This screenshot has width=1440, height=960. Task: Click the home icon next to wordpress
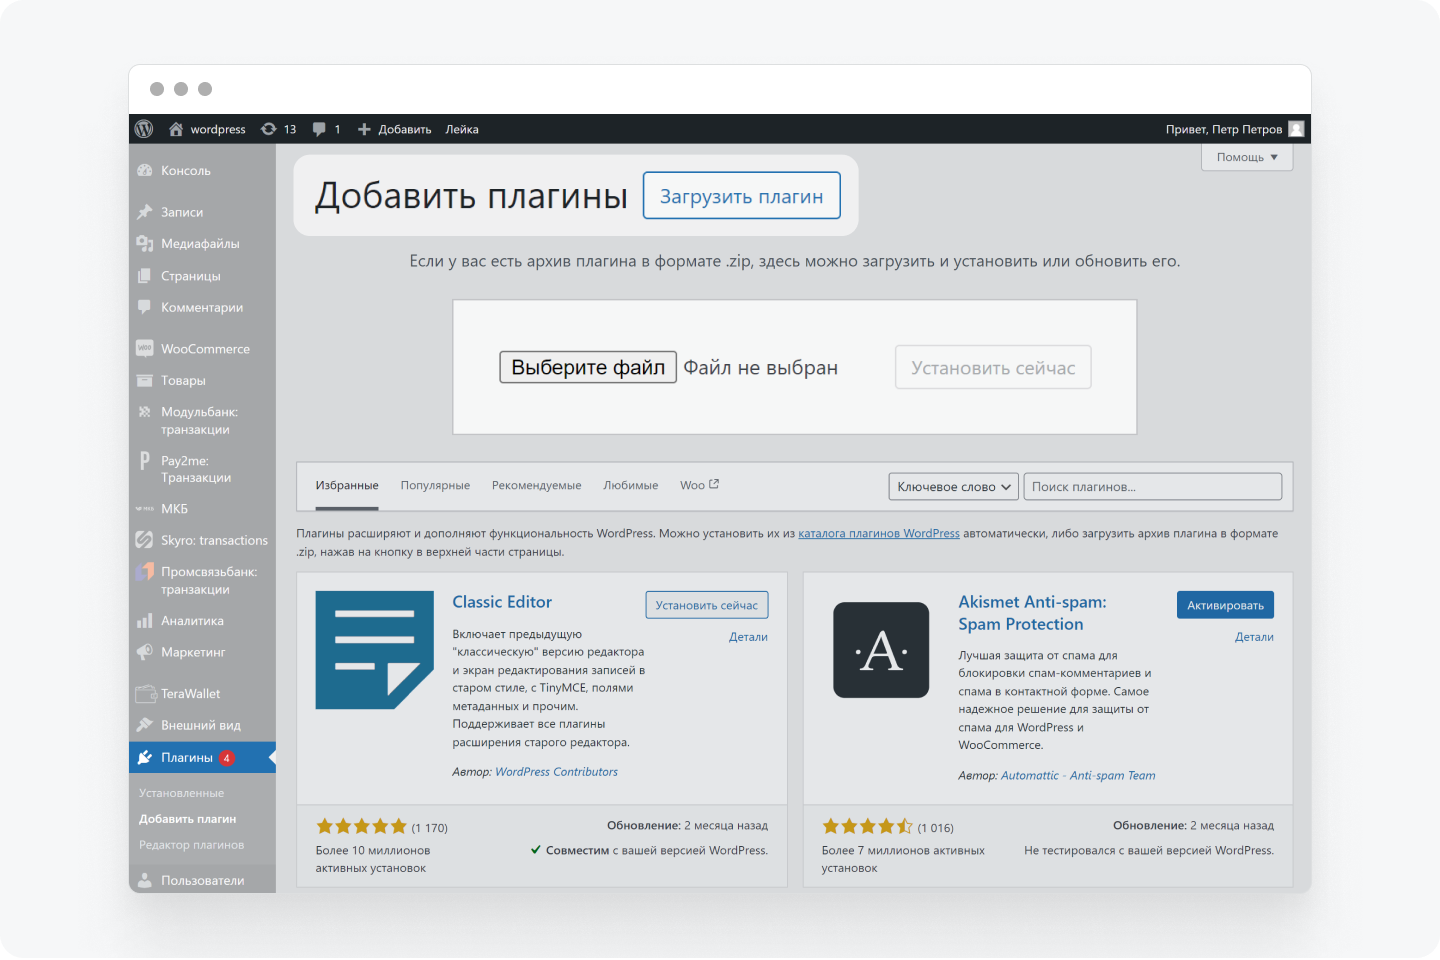176,129
